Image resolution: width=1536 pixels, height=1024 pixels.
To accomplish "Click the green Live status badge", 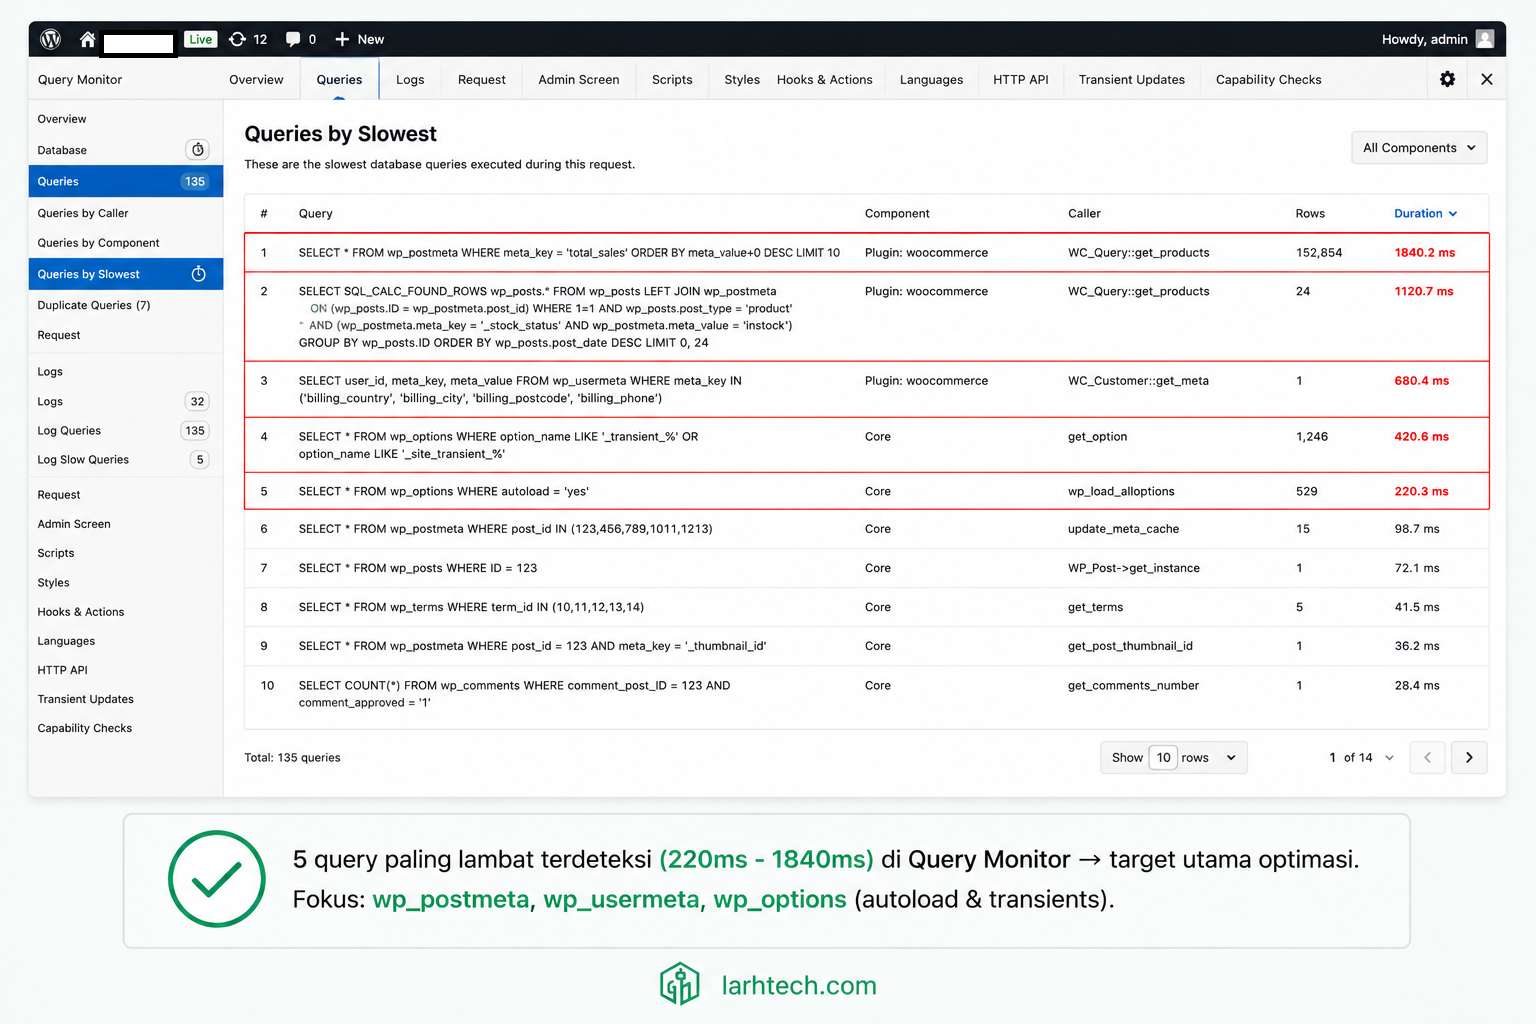I will (201, 39).
